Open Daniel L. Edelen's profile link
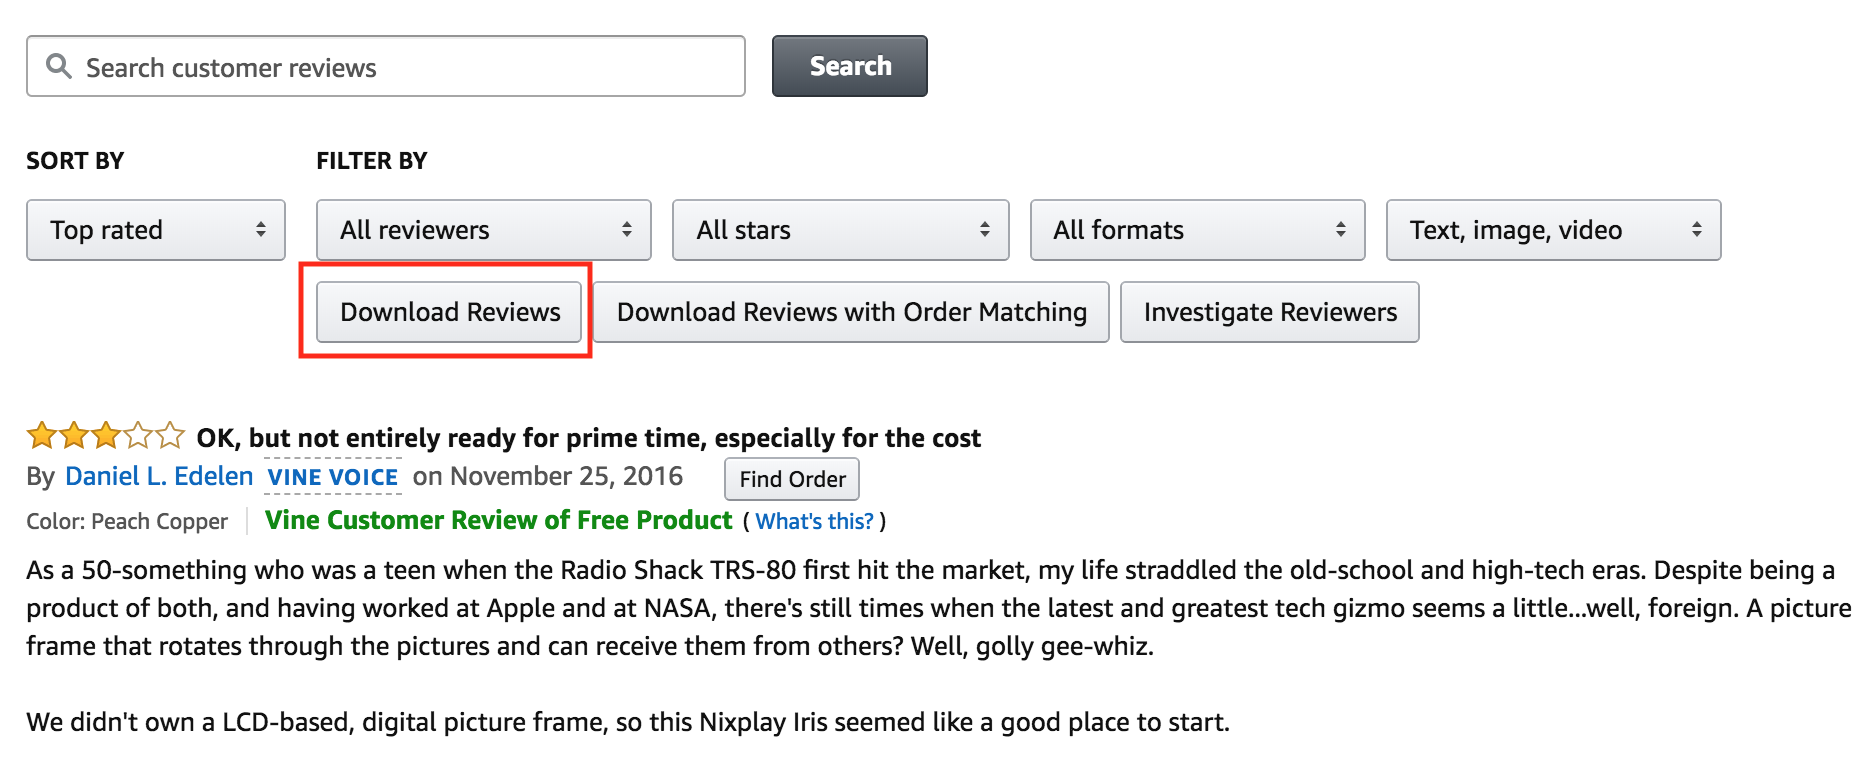 tap(159, 476)
